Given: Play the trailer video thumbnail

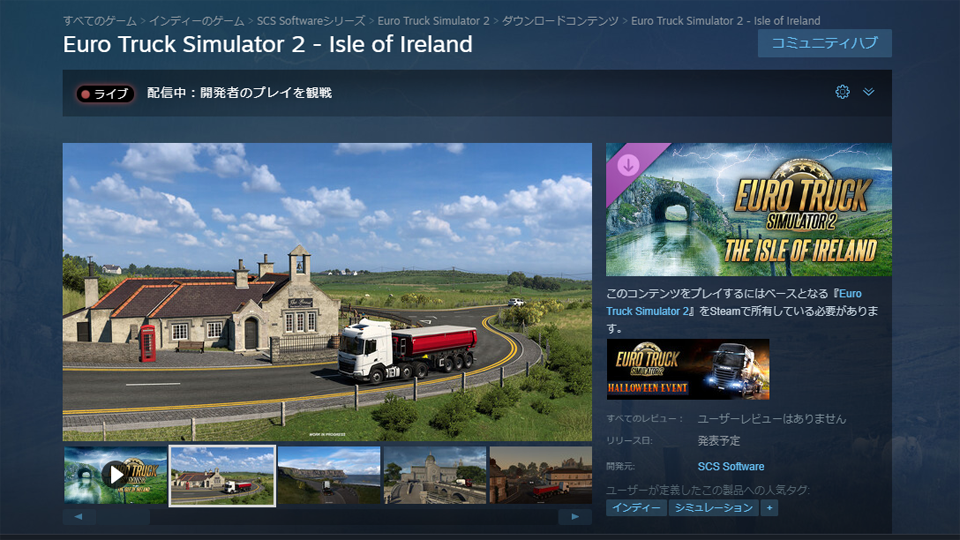Looking at the screenshot, I should pyautogui.click(x=115, y=475).
